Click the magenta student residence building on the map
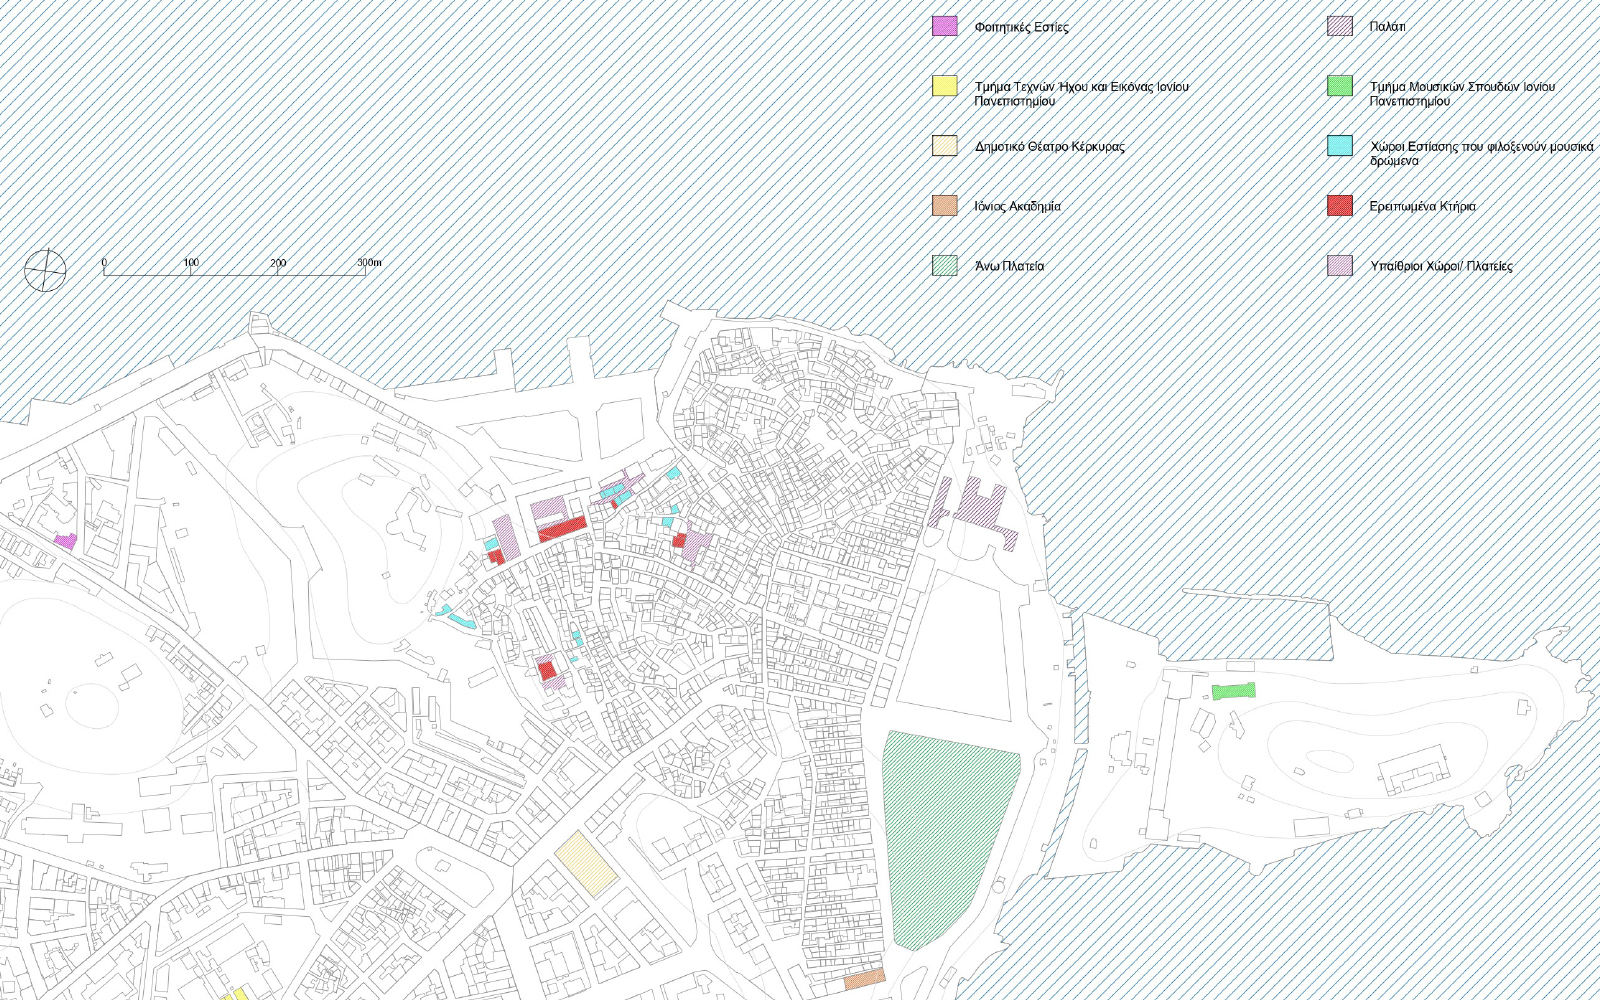1600x1000 pixels. tap(65, 542)
